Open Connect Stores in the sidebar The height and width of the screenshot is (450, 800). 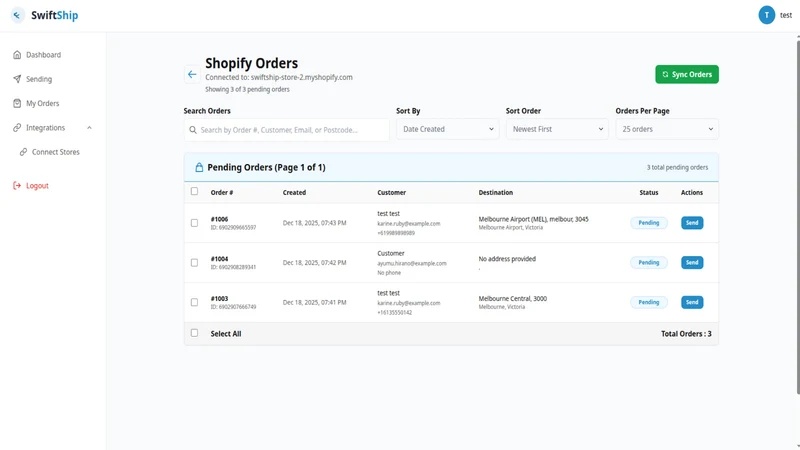pyautogui.click(x=56, y=152)
